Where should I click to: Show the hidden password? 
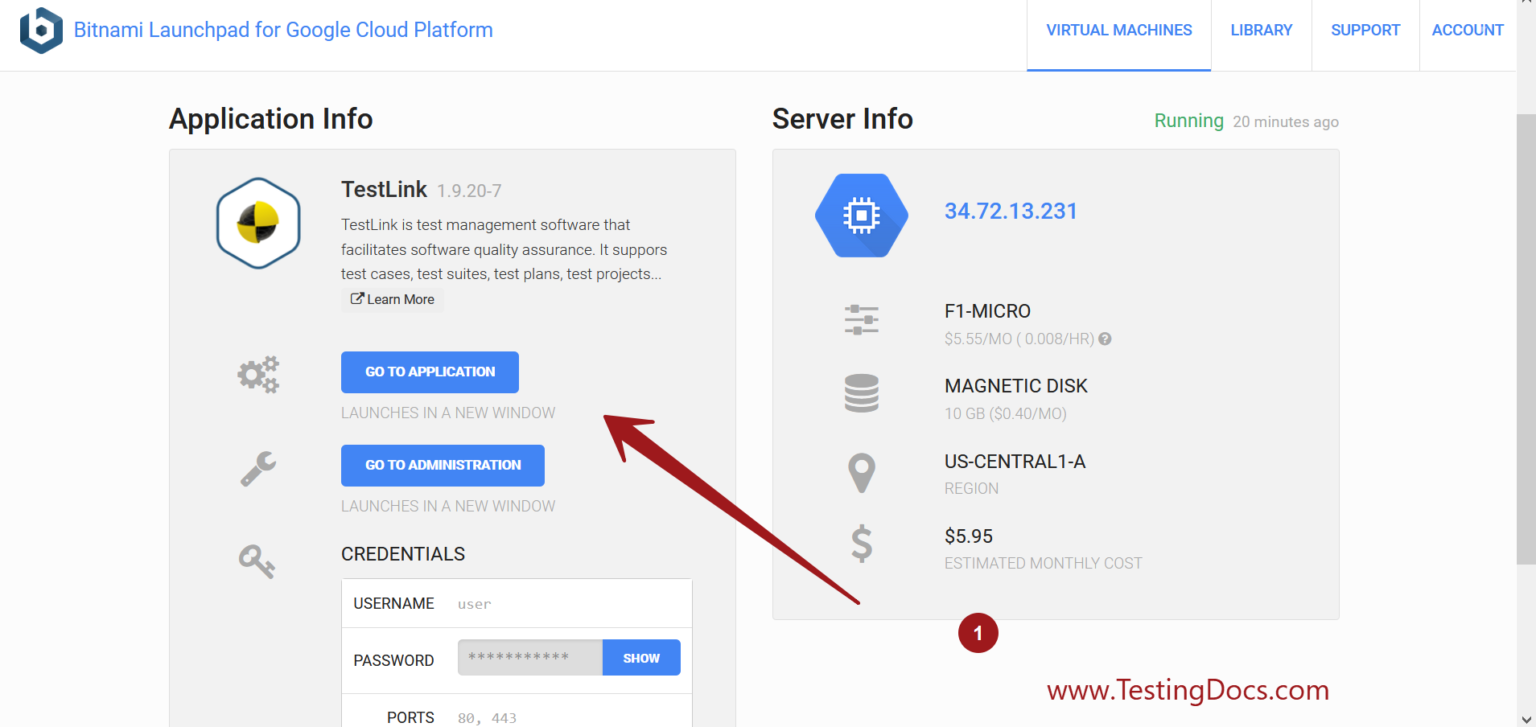[x=641, y=658]
